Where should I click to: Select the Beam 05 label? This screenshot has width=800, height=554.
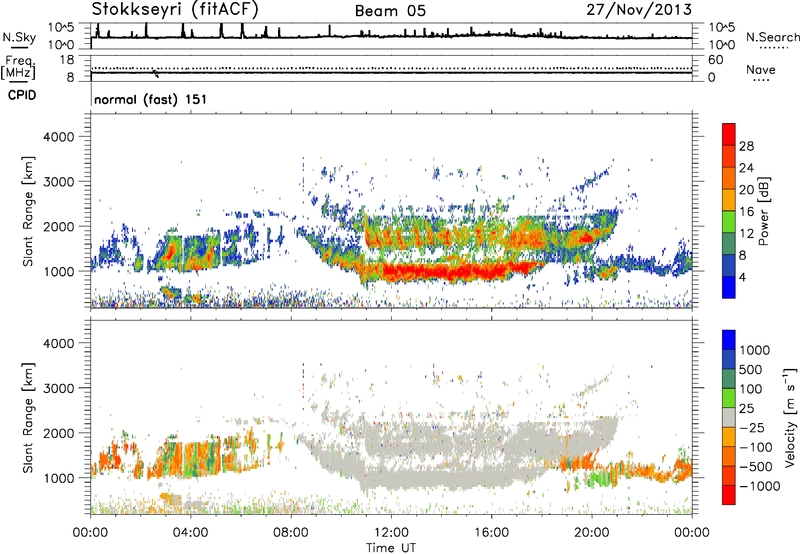coord(390,11)
